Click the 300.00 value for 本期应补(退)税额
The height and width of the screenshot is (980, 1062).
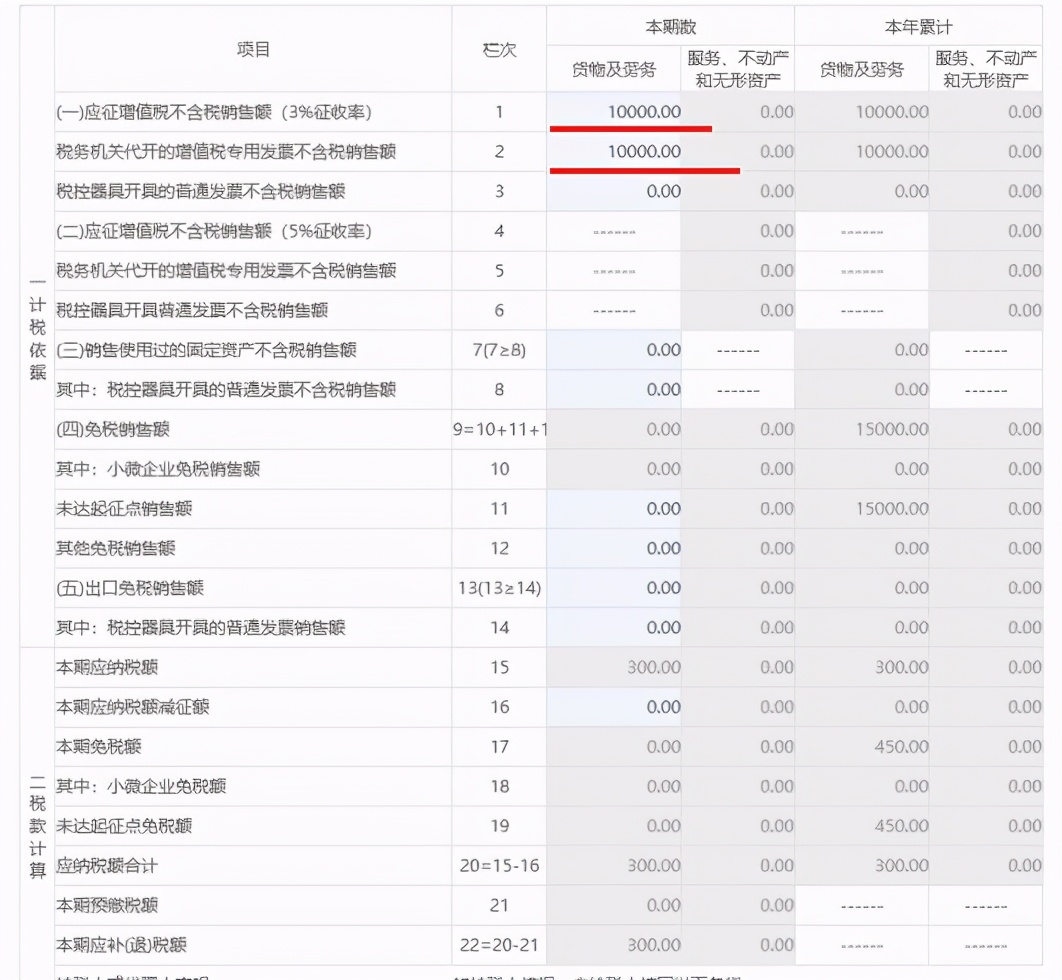[x=655, y=944]
